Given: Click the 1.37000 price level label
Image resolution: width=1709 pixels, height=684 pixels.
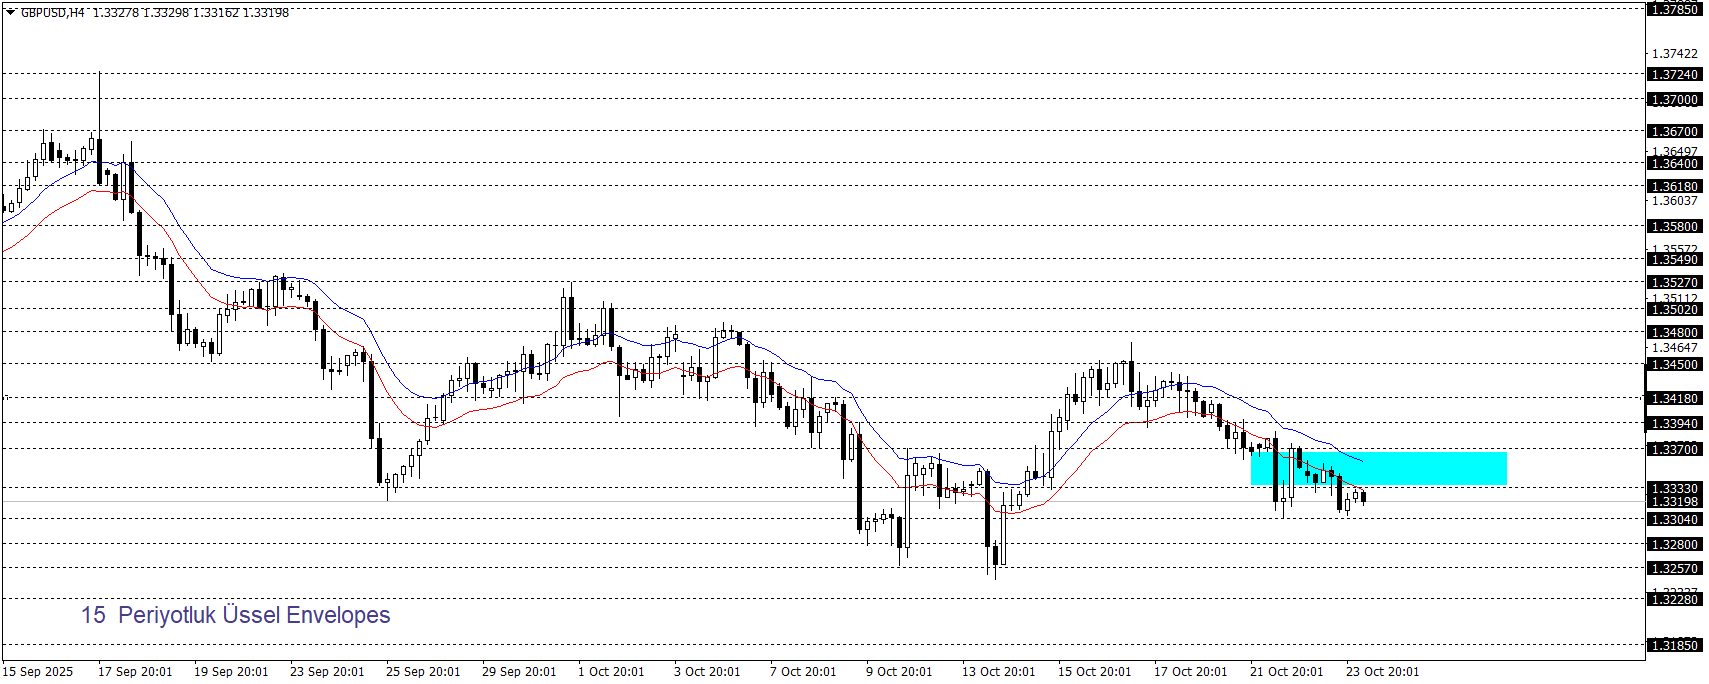Looking at the screenshot, I should (x=1673, y=100).
